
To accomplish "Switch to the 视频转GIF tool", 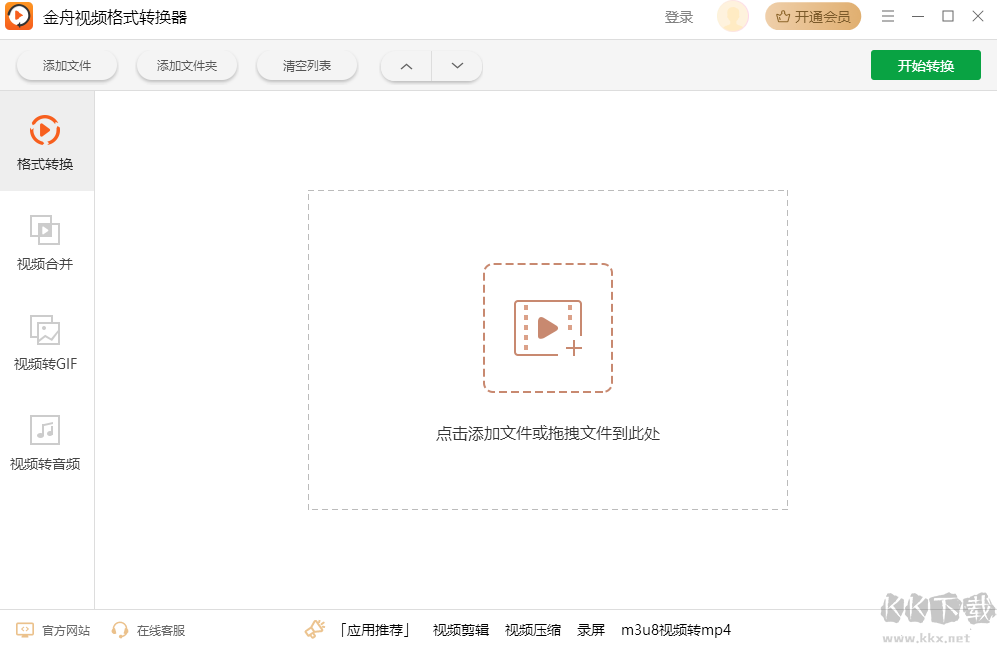I will tap(46, 340).
